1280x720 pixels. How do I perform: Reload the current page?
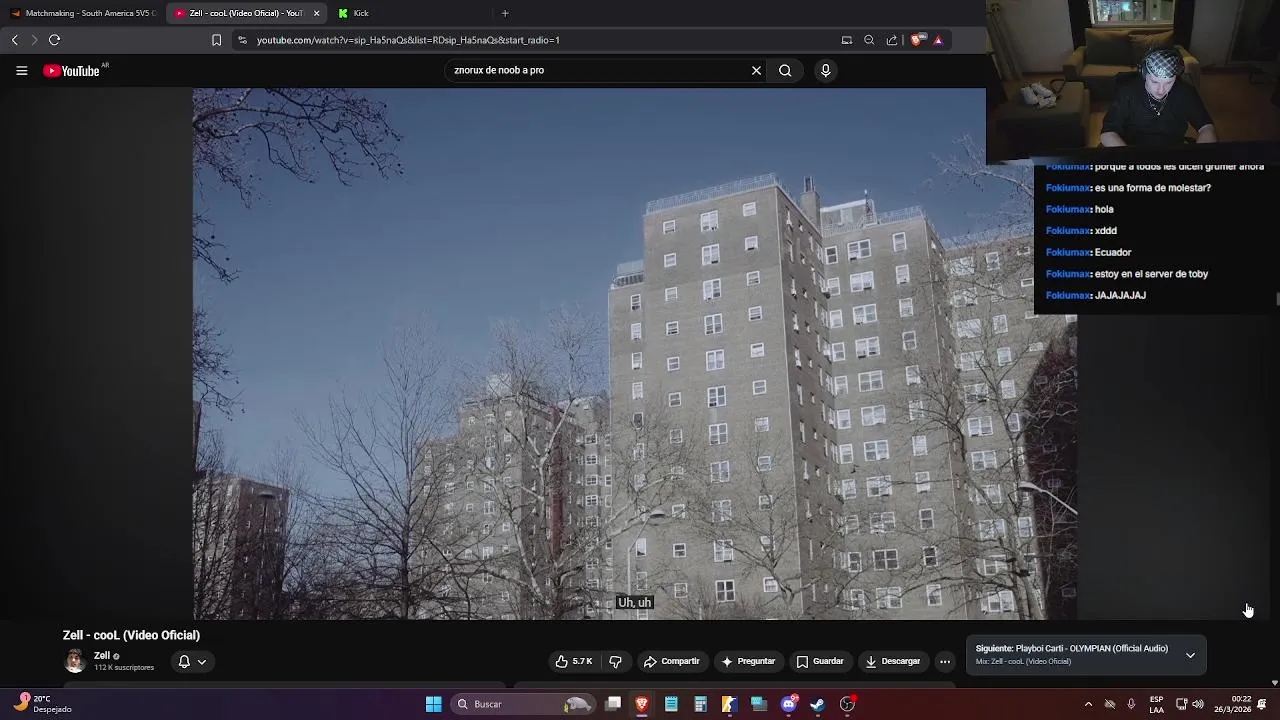point(55,40)
